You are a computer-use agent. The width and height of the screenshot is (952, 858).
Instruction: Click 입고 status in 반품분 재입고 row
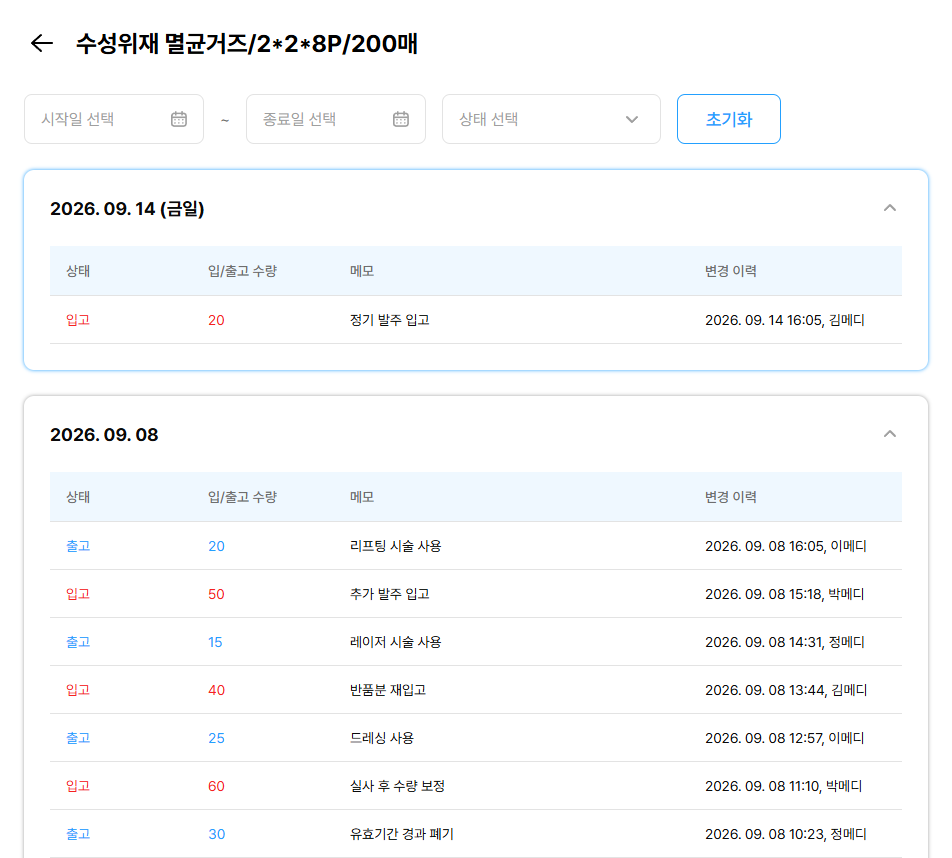[78, 690]
